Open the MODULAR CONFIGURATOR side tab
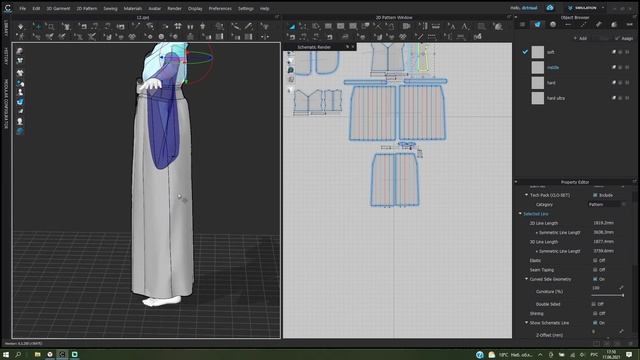The height and width of the screenshot is (360, 640). 6,104
